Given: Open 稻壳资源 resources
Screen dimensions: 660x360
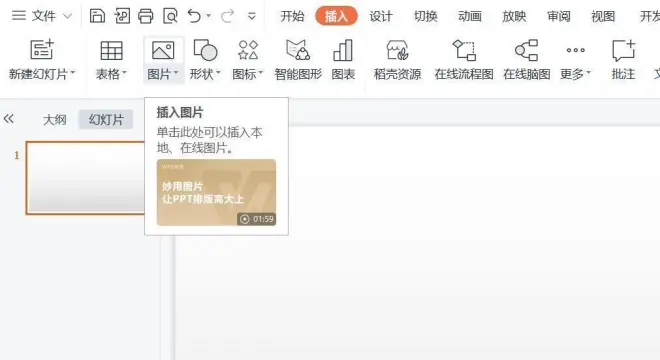Looking at the screenshot, I should point(397,59).
